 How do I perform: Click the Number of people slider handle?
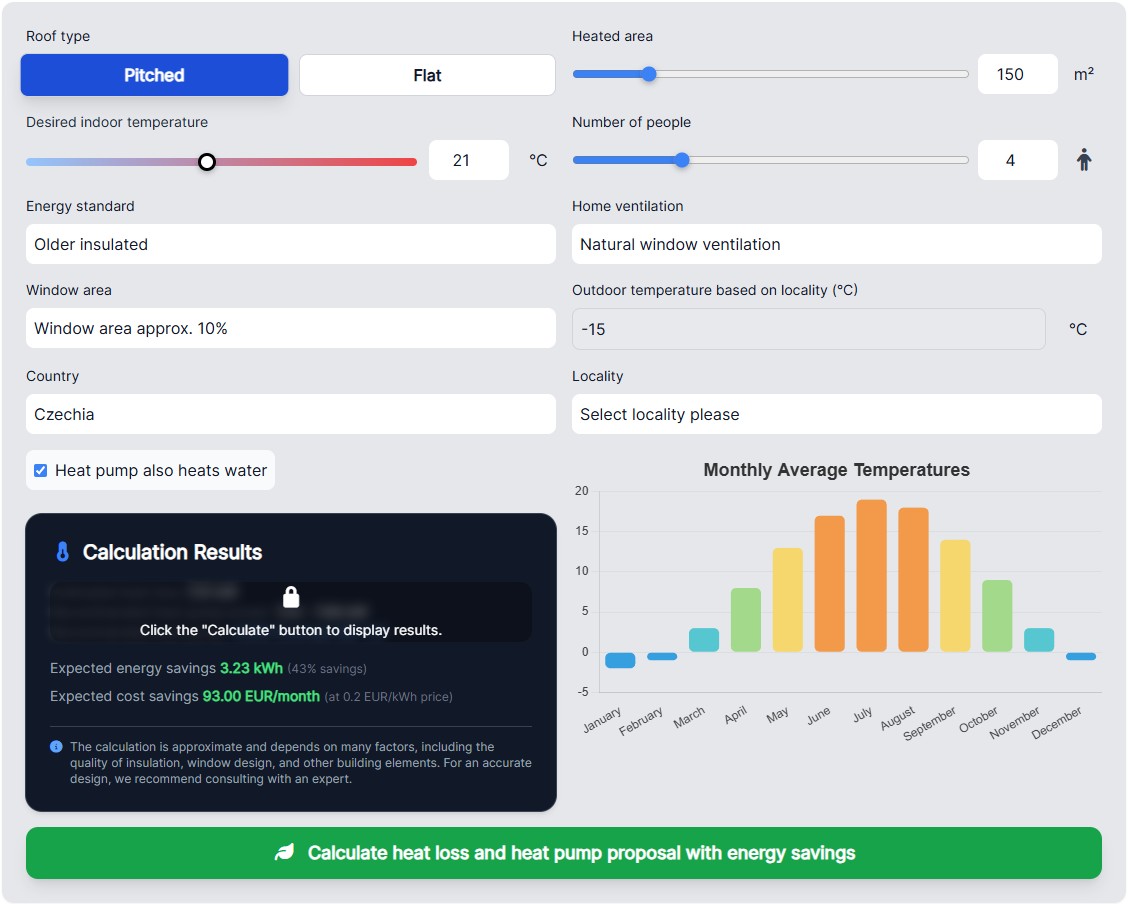pyautogui.click(x=682, y=160)
